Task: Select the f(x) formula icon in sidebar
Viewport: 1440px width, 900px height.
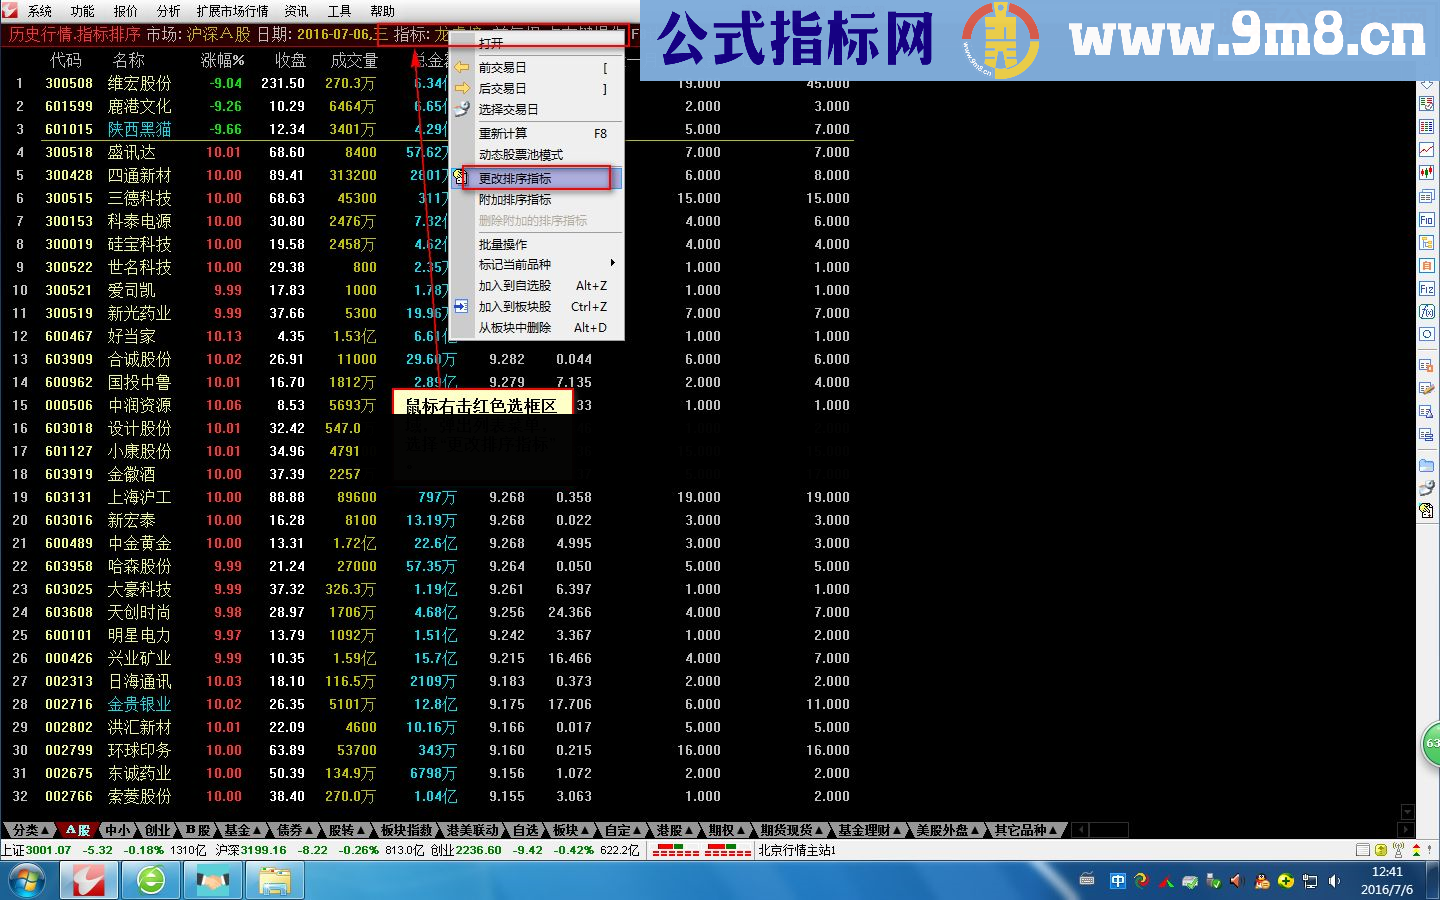Action: click(x=1427, y=312)
